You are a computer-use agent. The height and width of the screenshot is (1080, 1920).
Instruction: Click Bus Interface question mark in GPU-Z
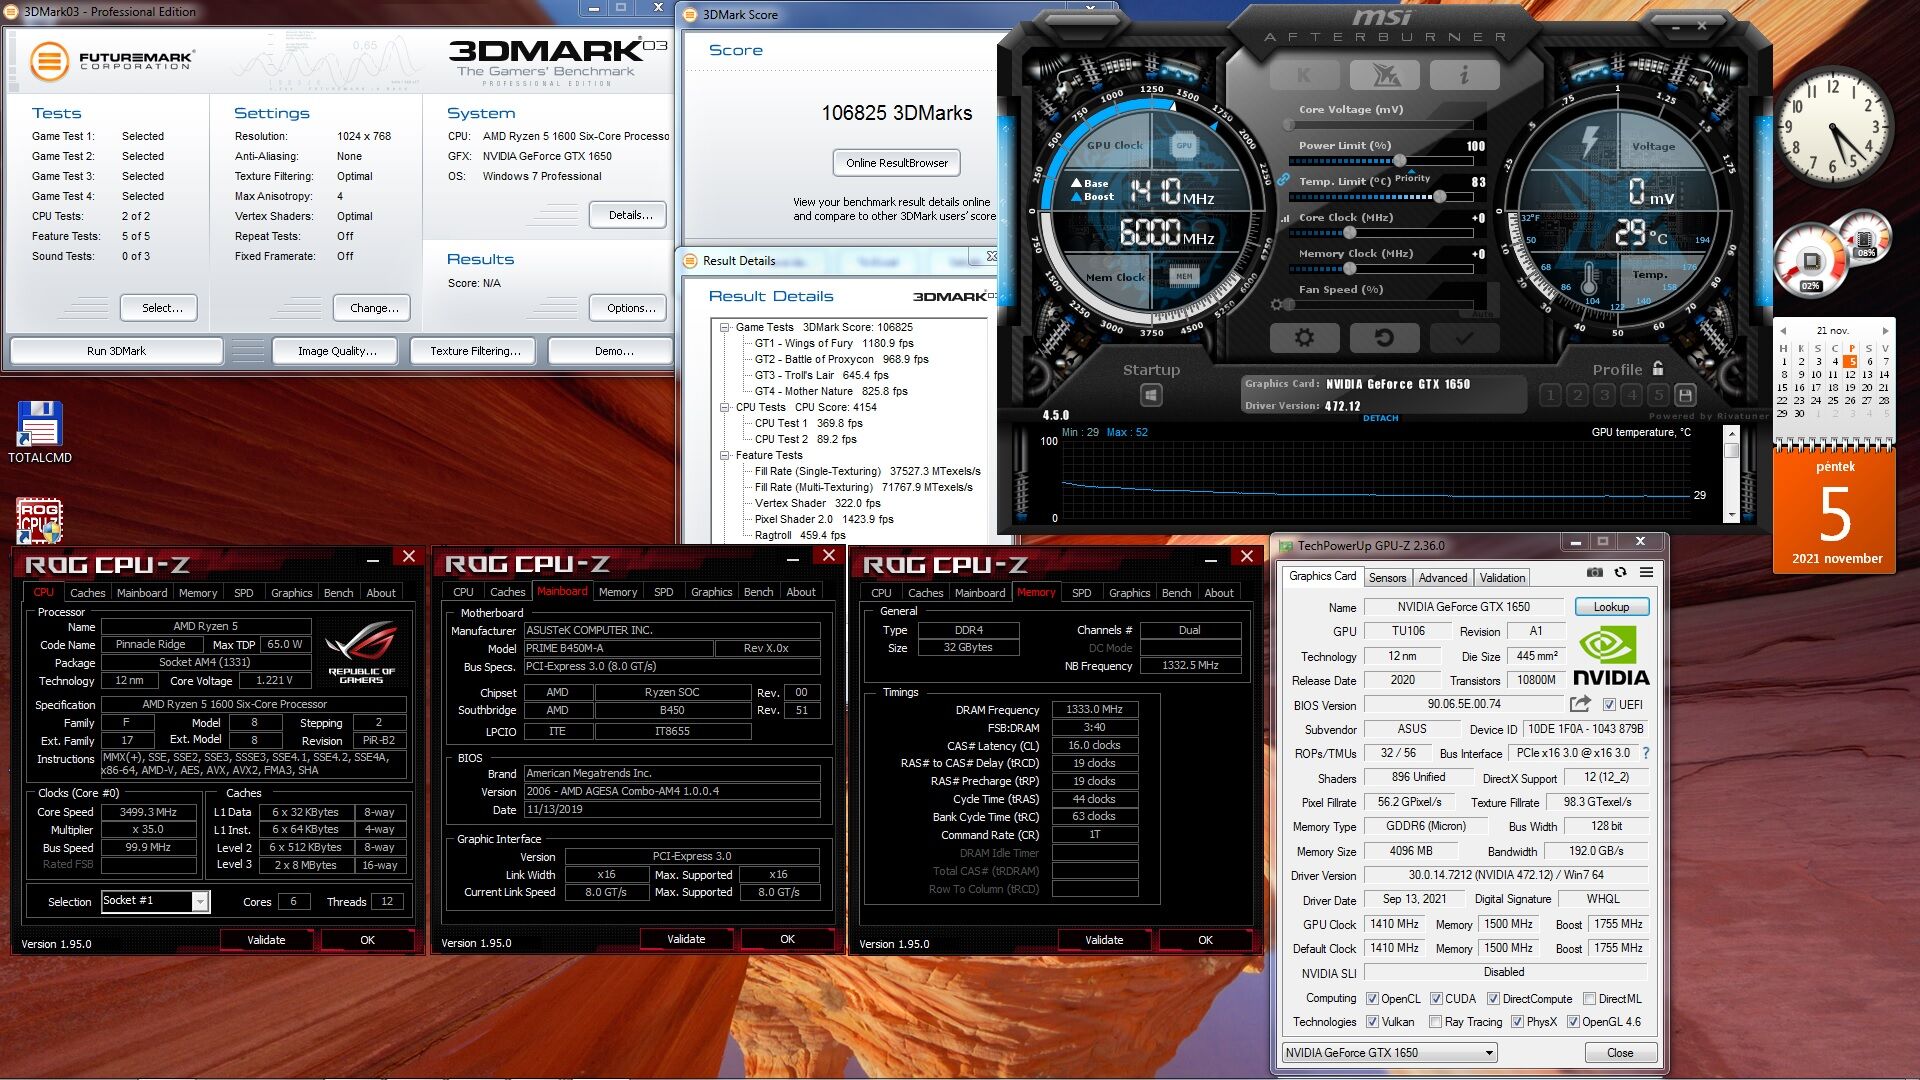1645,753
